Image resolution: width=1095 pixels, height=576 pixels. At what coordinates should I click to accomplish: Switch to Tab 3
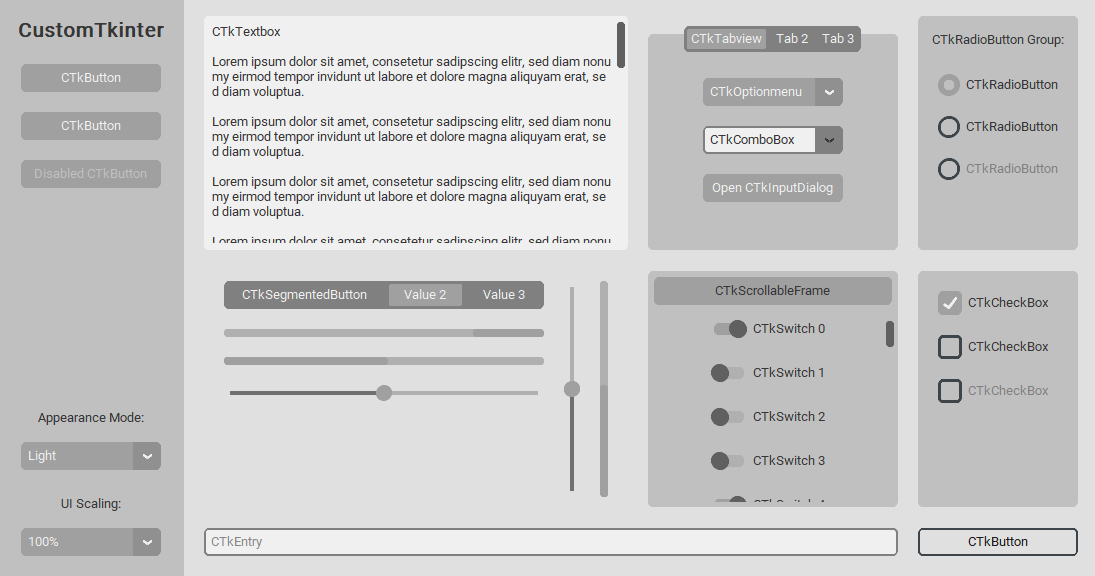pos(837,38)
